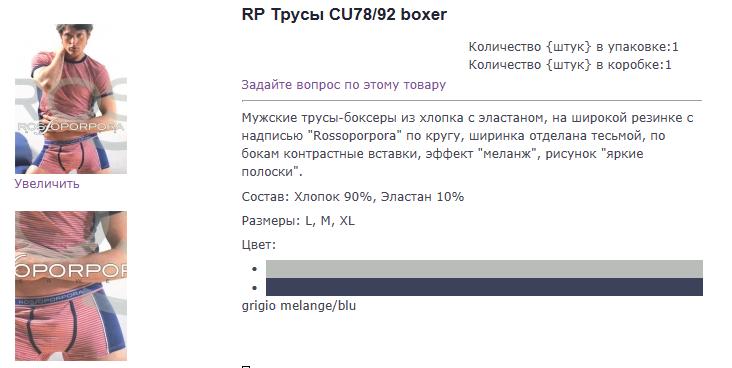Viewport: 732px width, 368px height.
Task: Click the bullet beside the navy swatch
Action: point(254,287)
